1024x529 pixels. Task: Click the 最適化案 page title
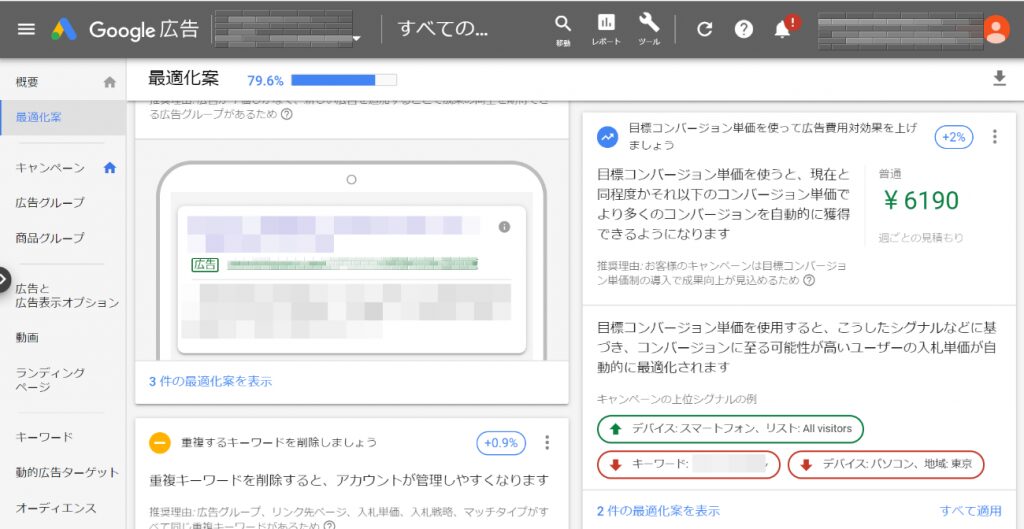(x=184, y=79)
